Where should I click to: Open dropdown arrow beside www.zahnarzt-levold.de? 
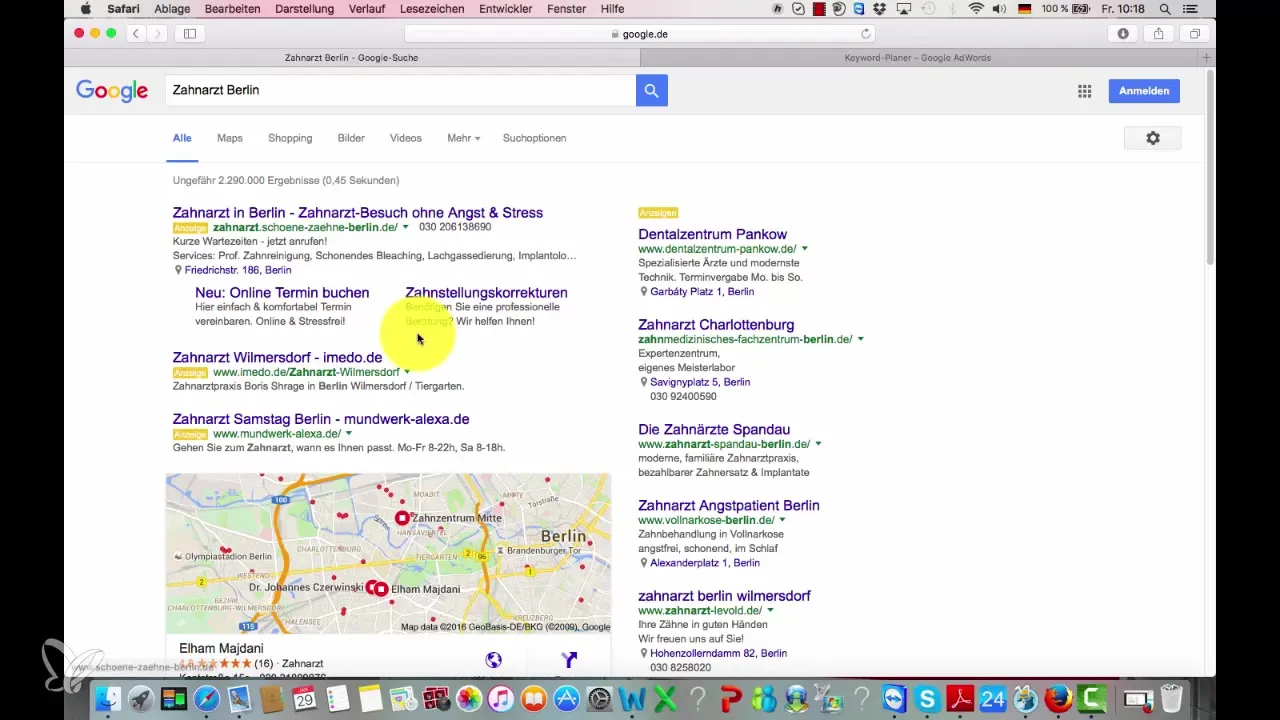pos(770,611)
